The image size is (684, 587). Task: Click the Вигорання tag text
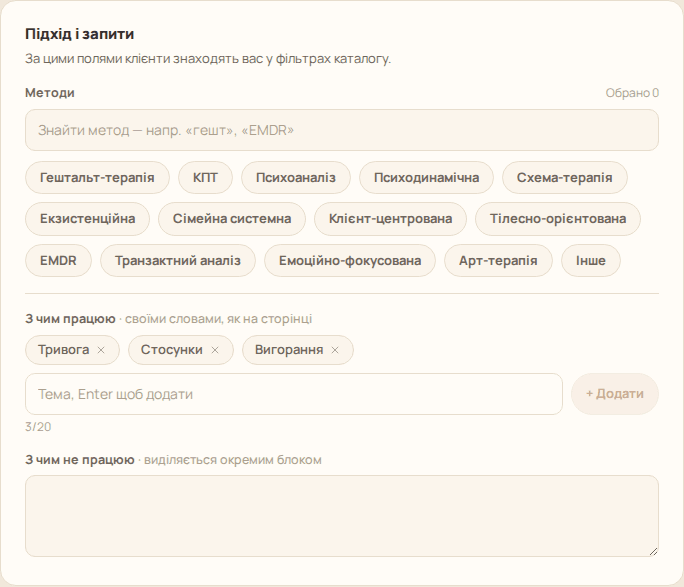coord(289,350)
